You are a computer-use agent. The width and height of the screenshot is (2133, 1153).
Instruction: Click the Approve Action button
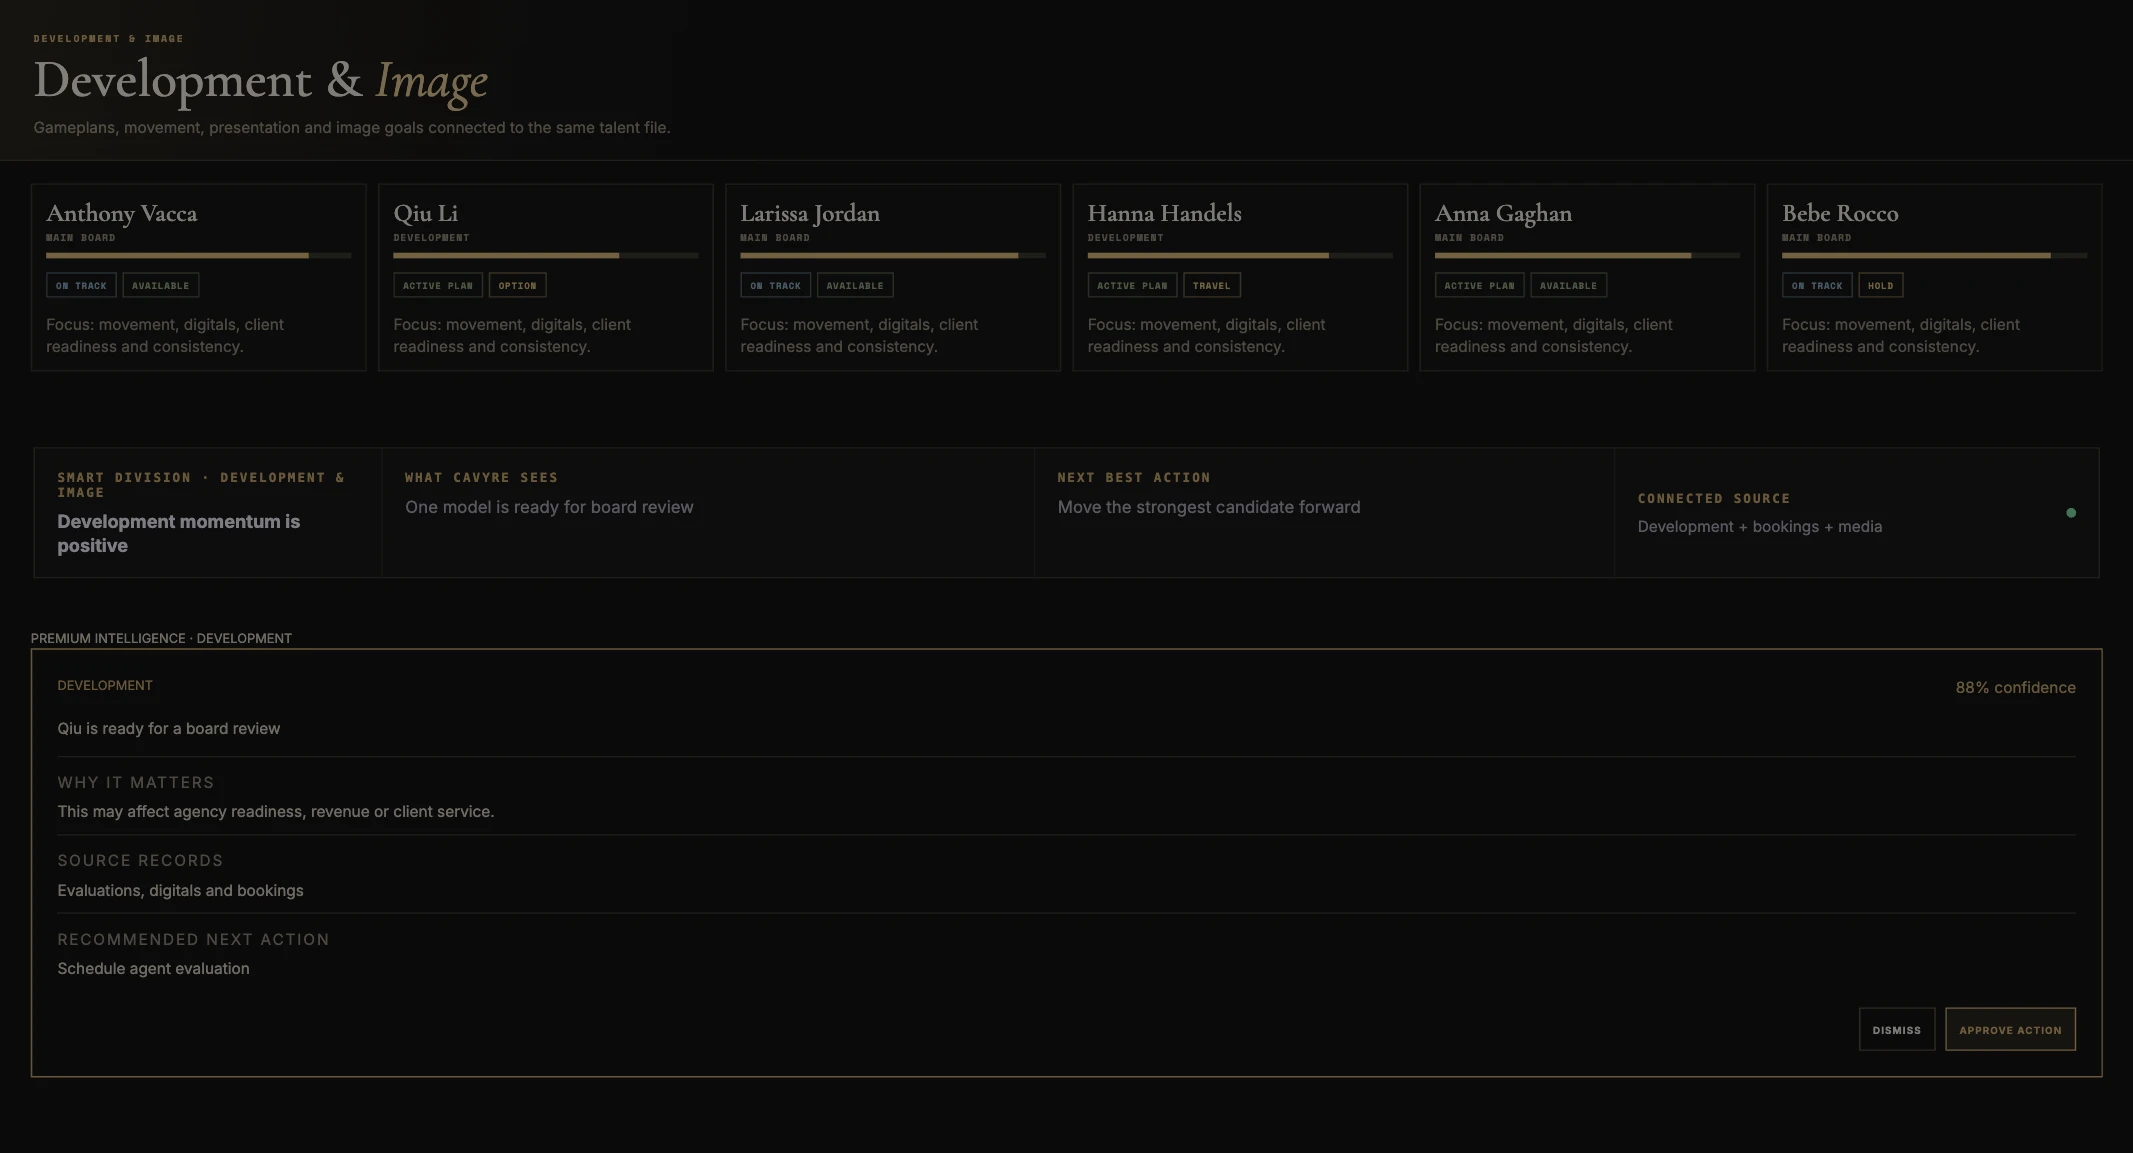tap(2010, 1029)
